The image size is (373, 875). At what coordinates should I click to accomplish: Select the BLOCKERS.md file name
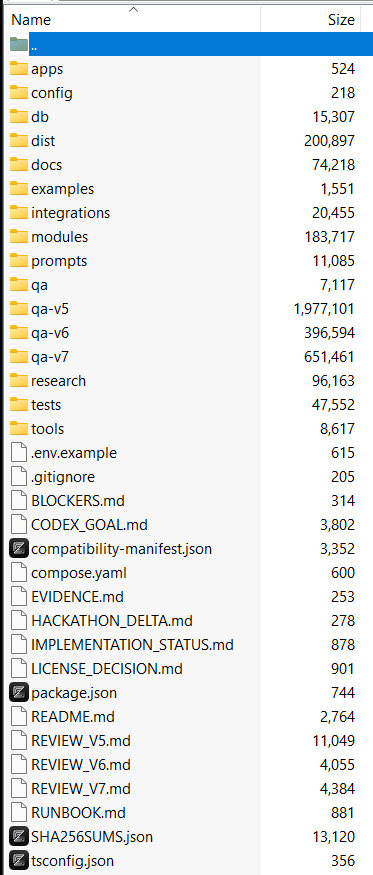78,501
